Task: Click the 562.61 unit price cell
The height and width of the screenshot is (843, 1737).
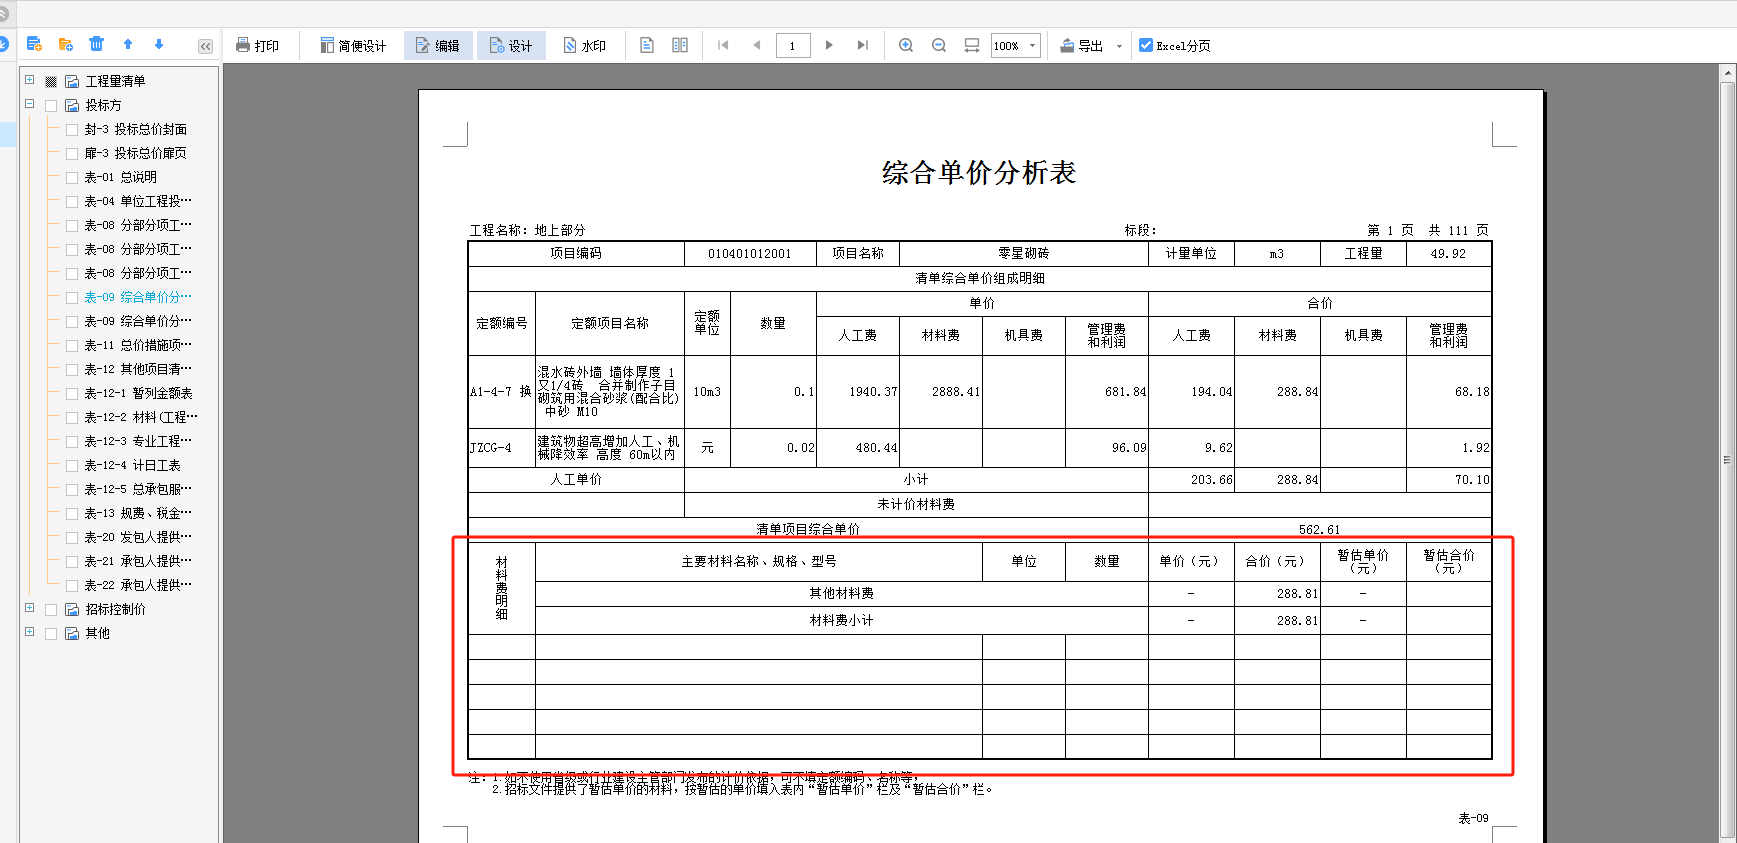Action: 1320,529
